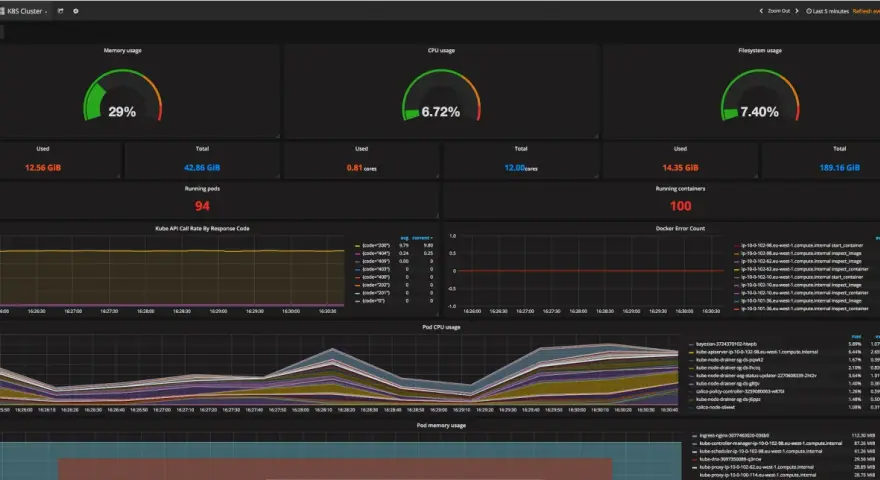Click the Zoom Out time control
The height and width of the screenshot is (480, 880).
(x=778, y=11)
